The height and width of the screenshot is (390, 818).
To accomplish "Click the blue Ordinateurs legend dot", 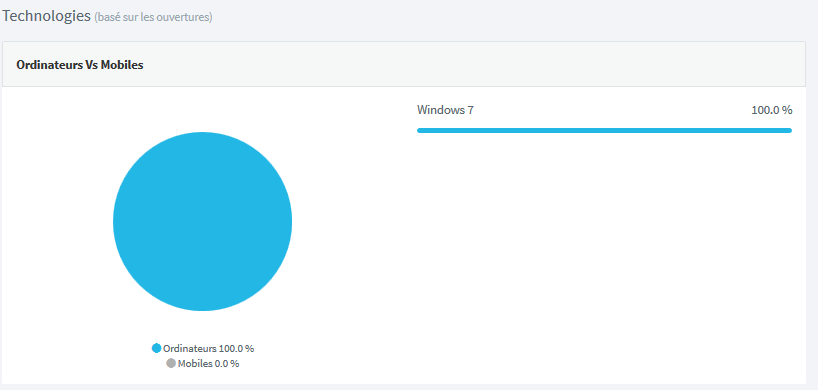I will click(x=156, y=348).
